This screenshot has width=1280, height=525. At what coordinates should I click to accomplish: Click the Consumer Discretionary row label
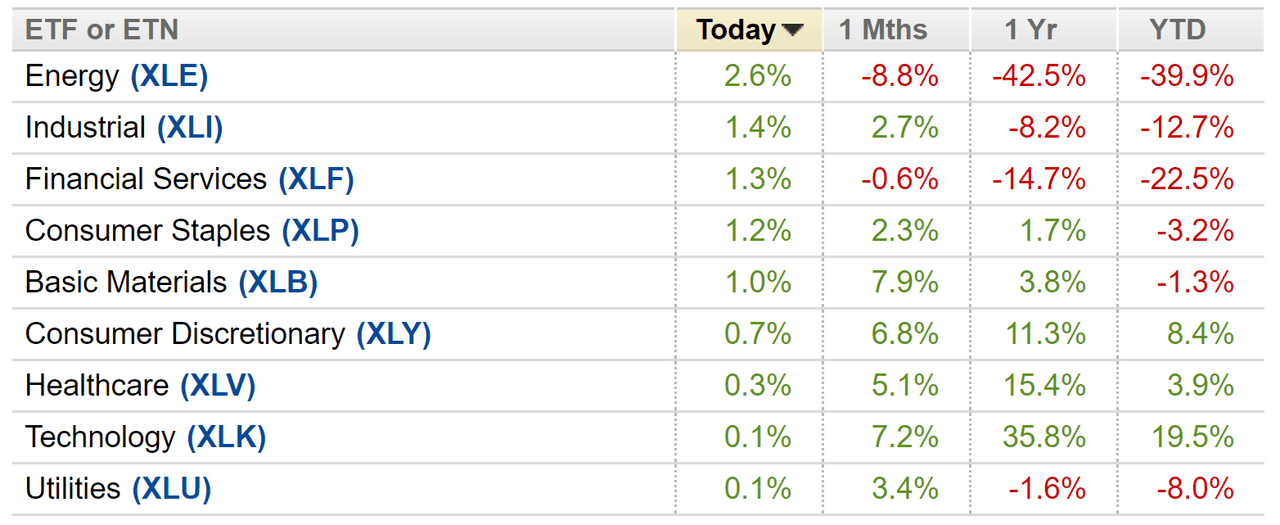pyautogui.click(x=185, y=334)
